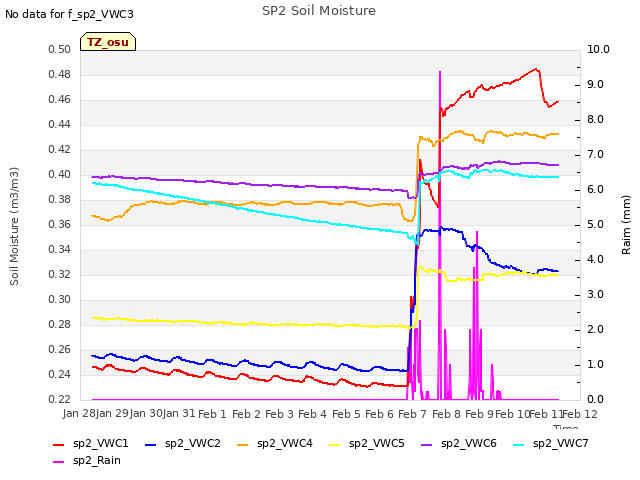Click the Jan 28 x-axis tick label
This screenshot has width=640, height=480.
[x=79, y=413]
